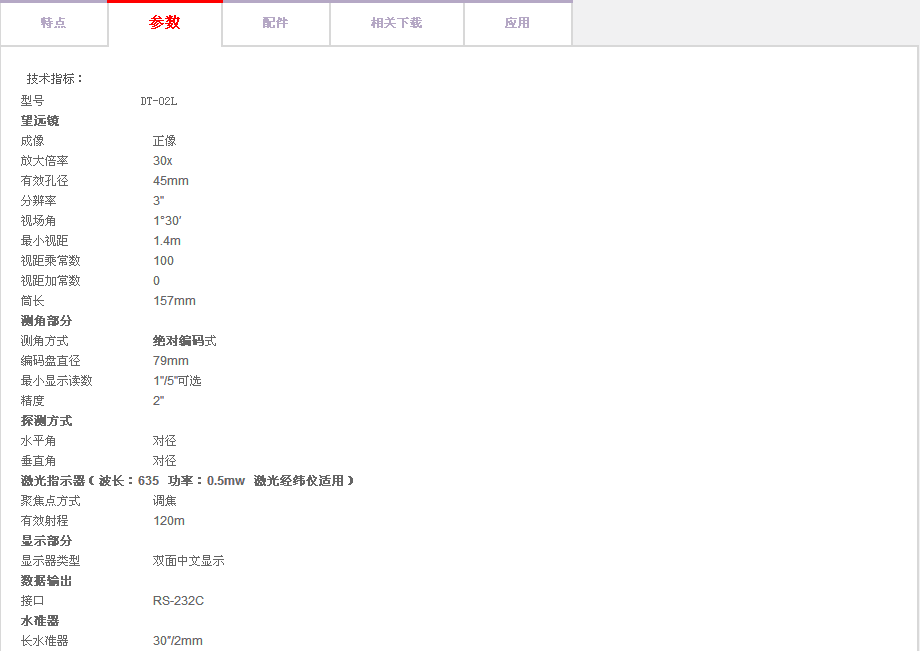Click the 绝对编码式 value text
920x651 pixels.
pos(184,341)
